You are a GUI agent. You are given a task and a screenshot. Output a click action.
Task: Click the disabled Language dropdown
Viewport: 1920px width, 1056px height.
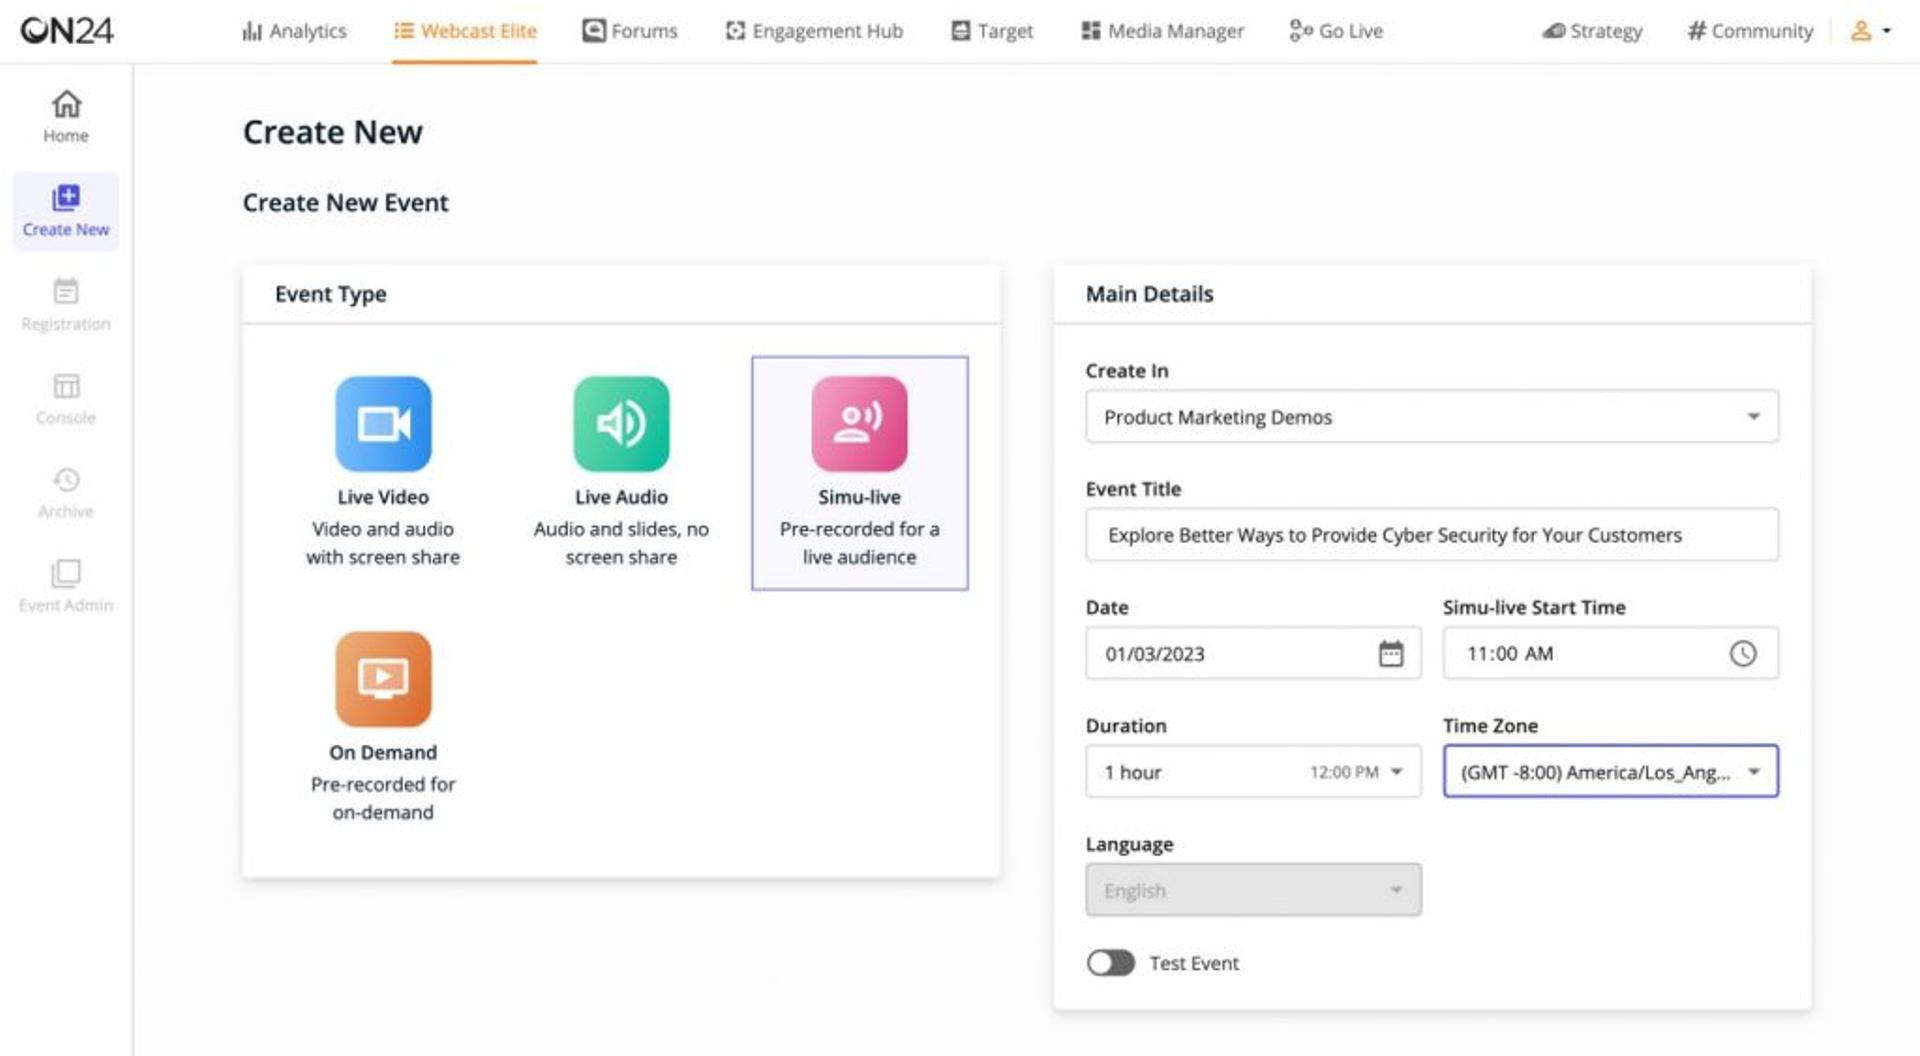click(1253, 889)
